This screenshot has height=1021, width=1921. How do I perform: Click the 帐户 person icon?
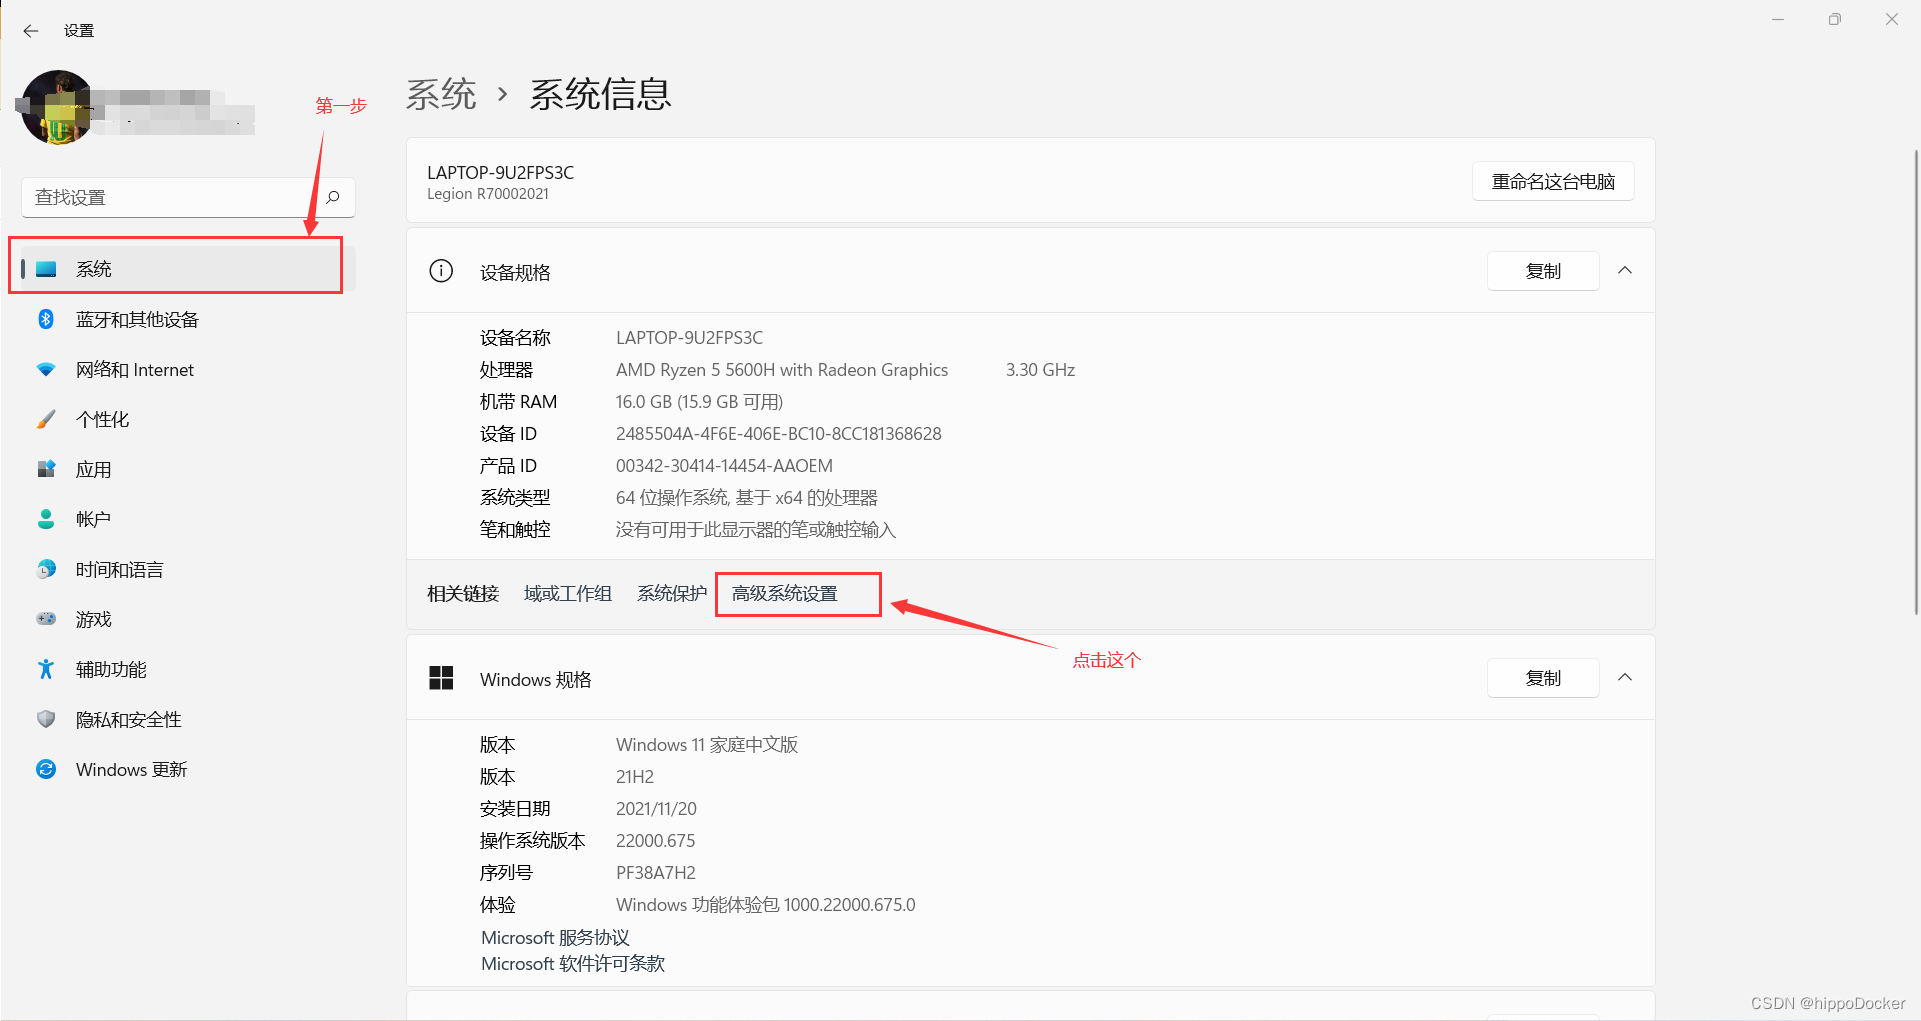46,519
